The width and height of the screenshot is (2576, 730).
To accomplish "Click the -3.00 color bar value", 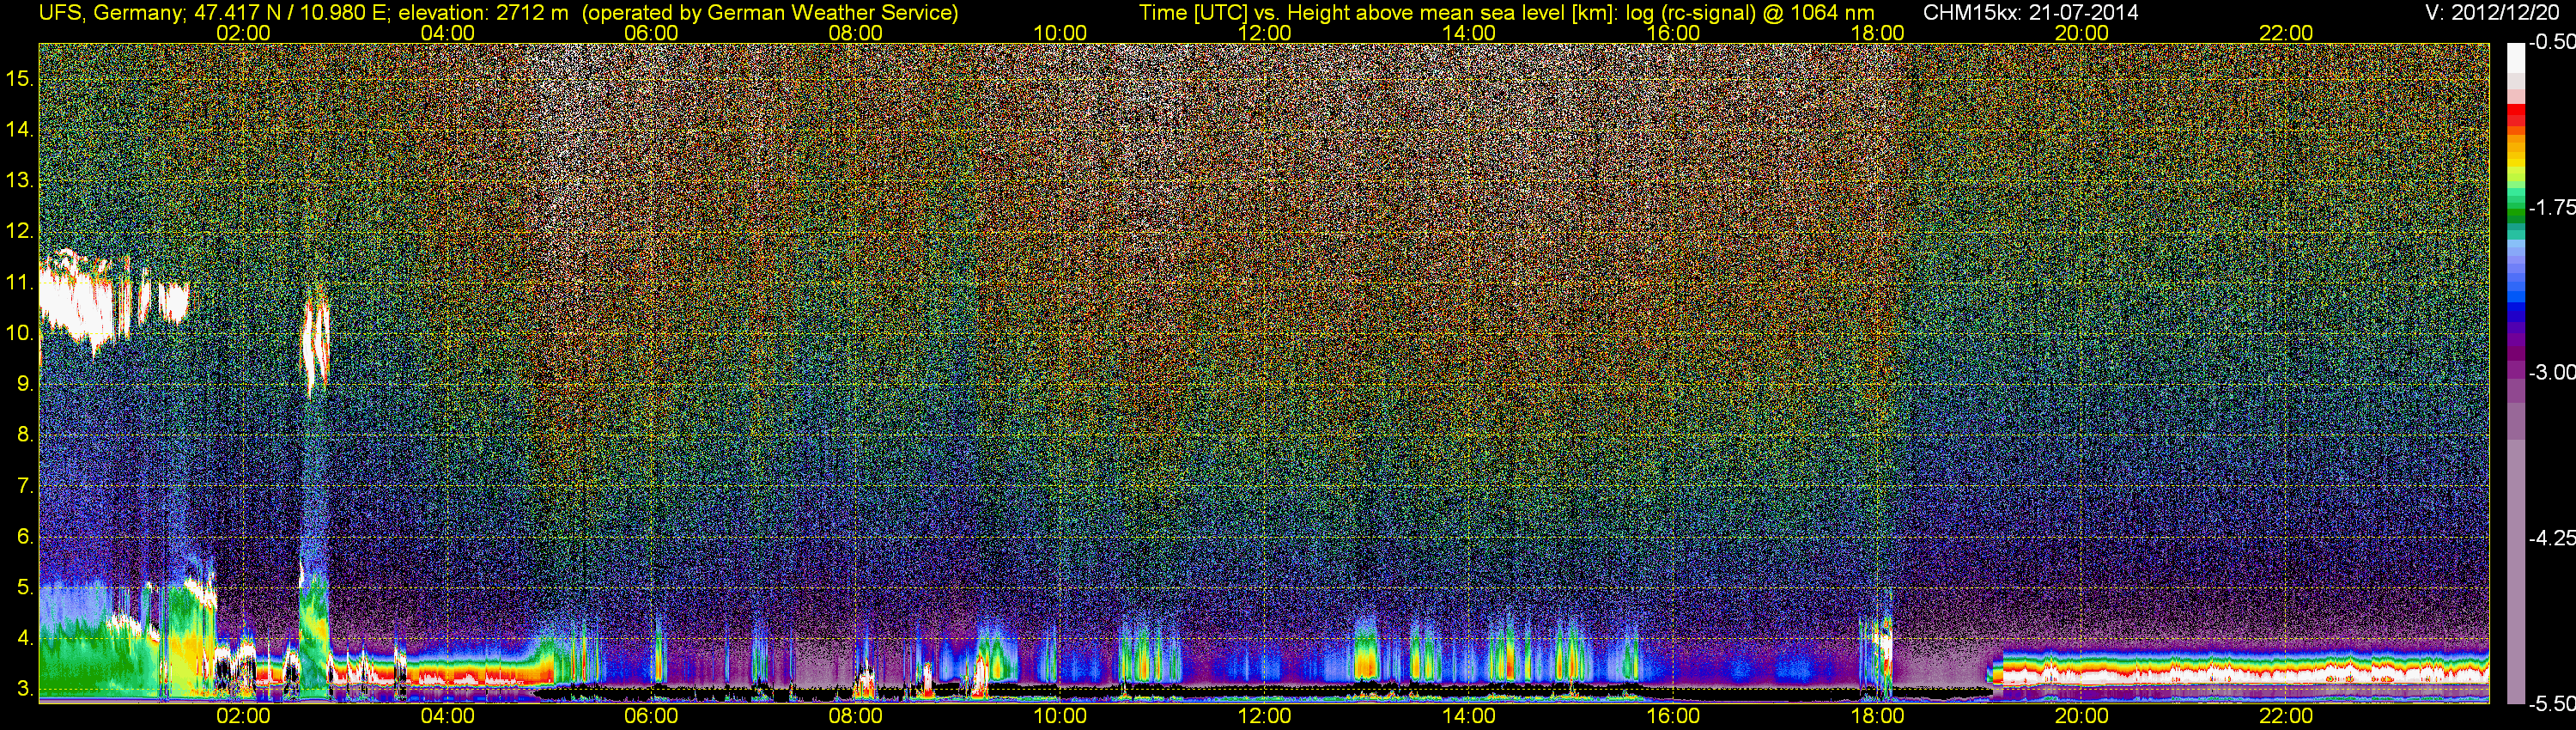I will click(x=2551, y=372).
